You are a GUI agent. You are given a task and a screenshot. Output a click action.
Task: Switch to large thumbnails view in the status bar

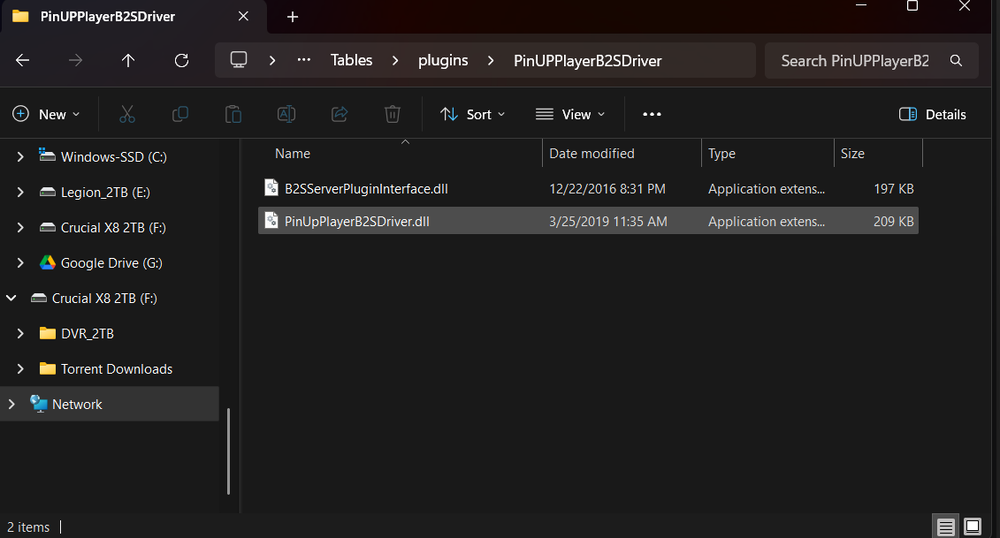coord(973,527)
